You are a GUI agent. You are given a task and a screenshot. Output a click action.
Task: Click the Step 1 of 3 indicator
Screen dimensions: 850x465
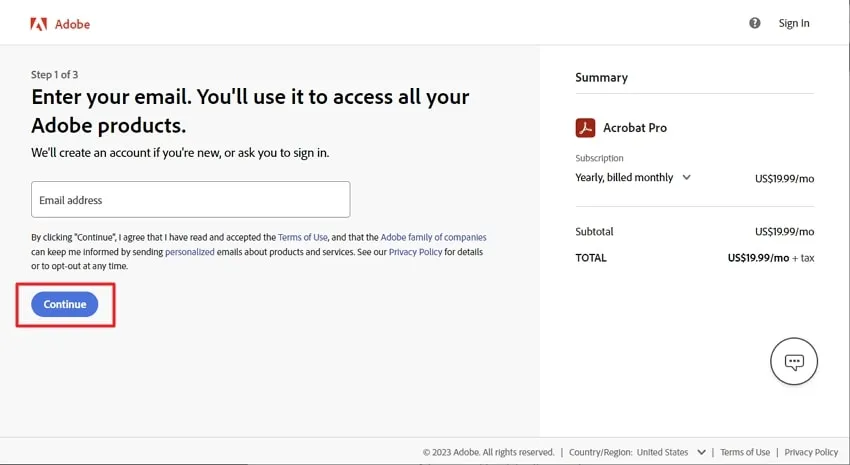(55, 75)
